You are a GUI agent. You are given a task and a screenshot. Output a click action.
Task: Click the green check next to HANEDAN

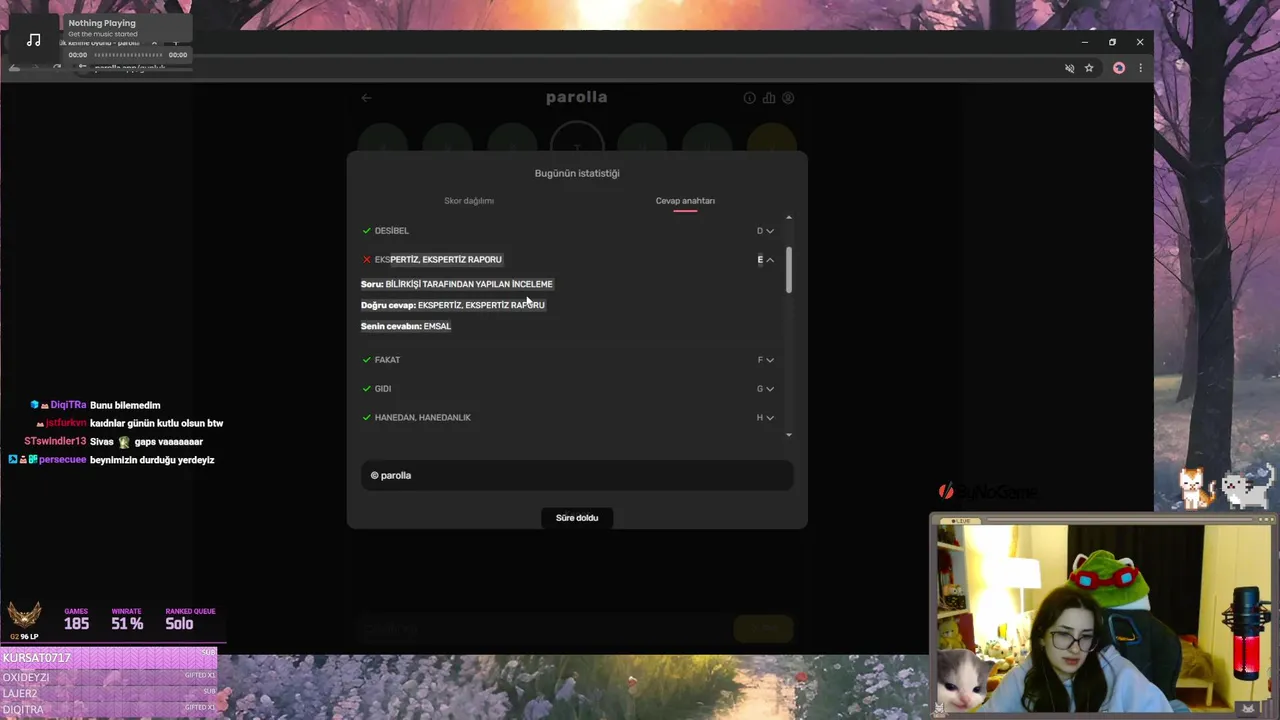[367, 418]
